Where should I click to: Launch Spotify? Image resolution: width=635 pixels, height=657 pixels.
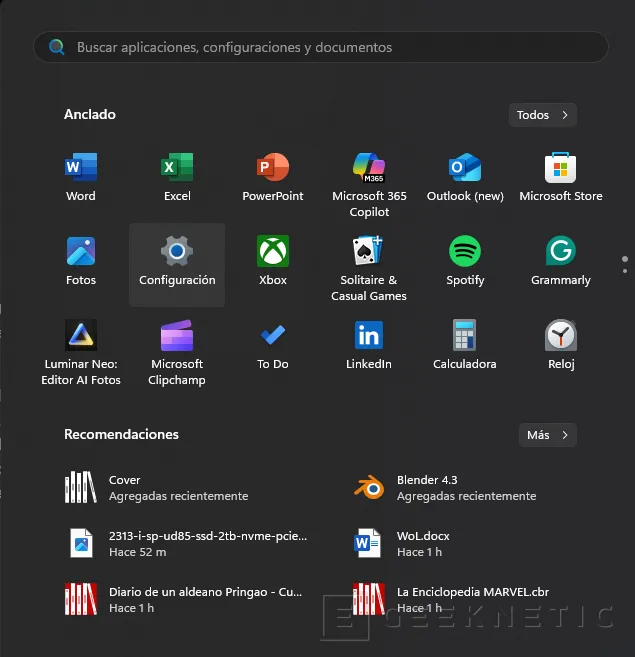coord(465,261)
